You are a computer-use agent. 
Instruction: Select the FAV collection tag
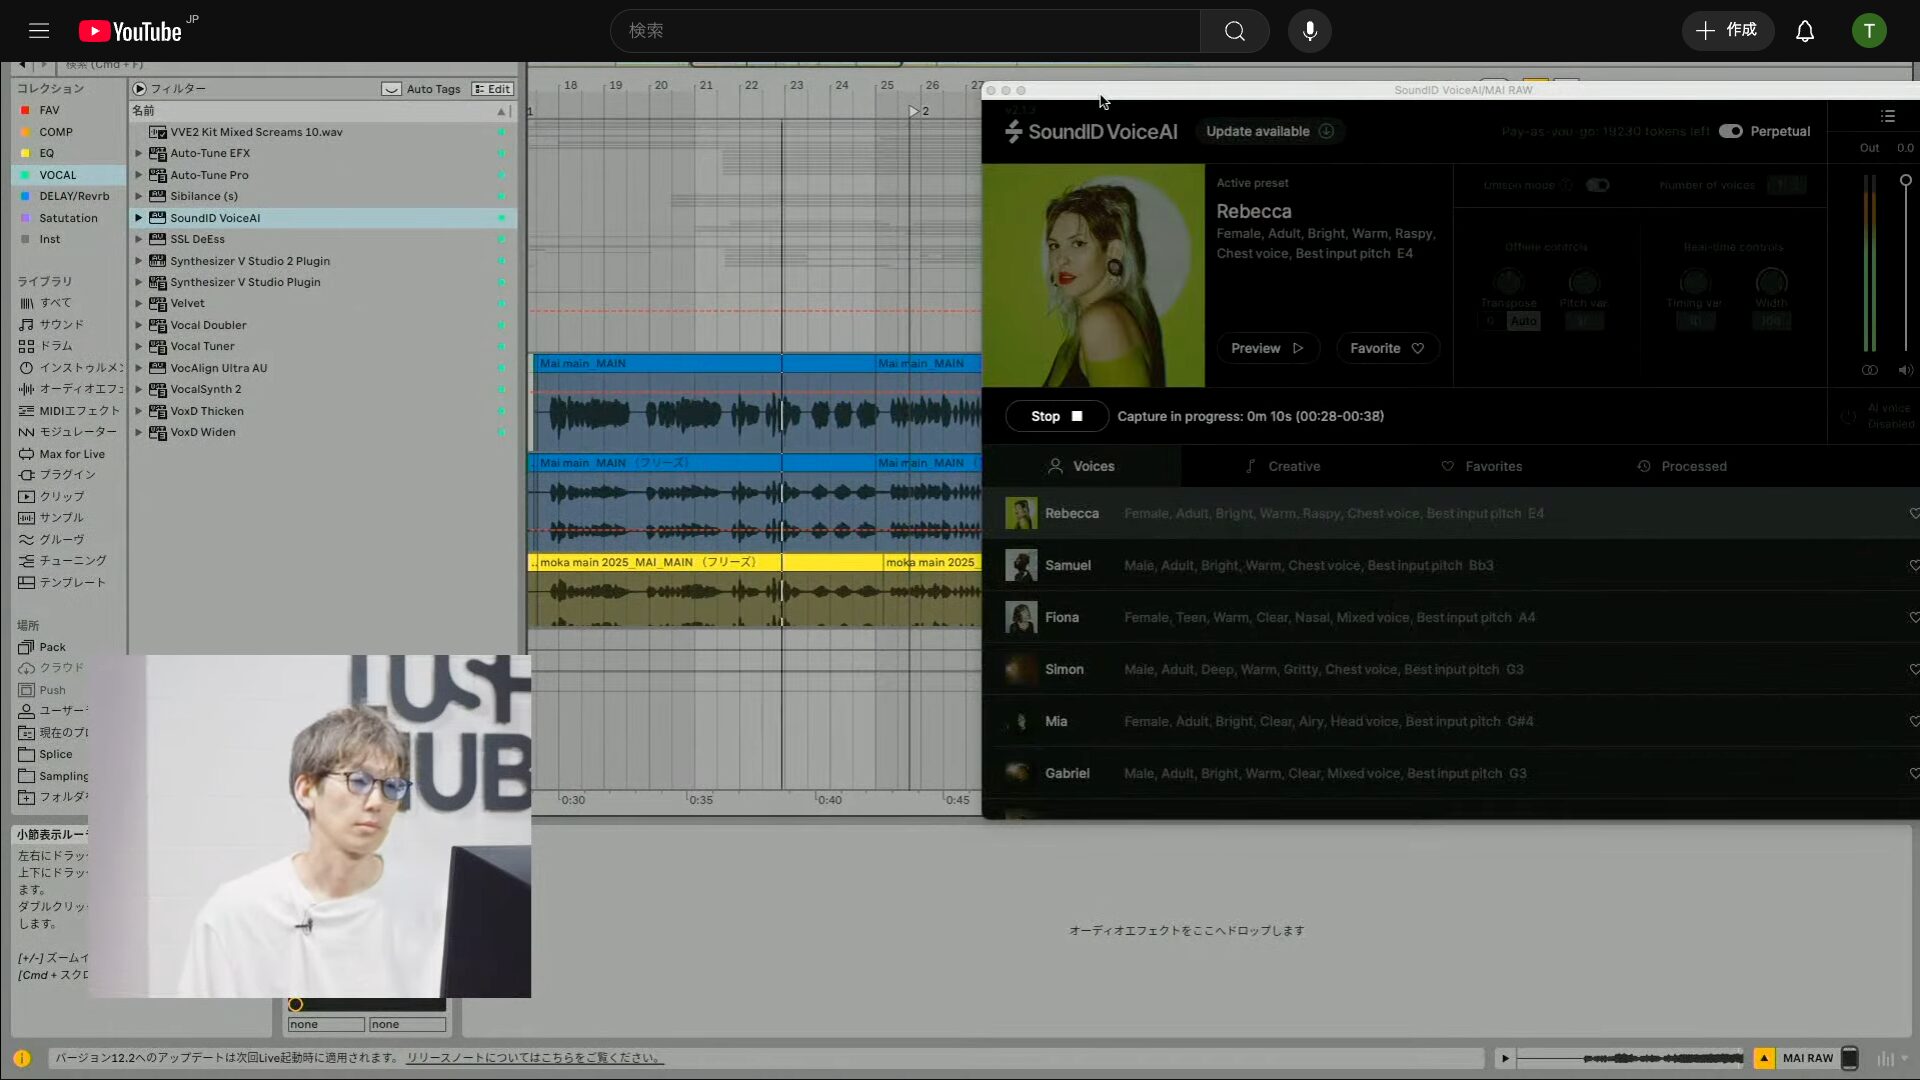[x=49, y=110]
